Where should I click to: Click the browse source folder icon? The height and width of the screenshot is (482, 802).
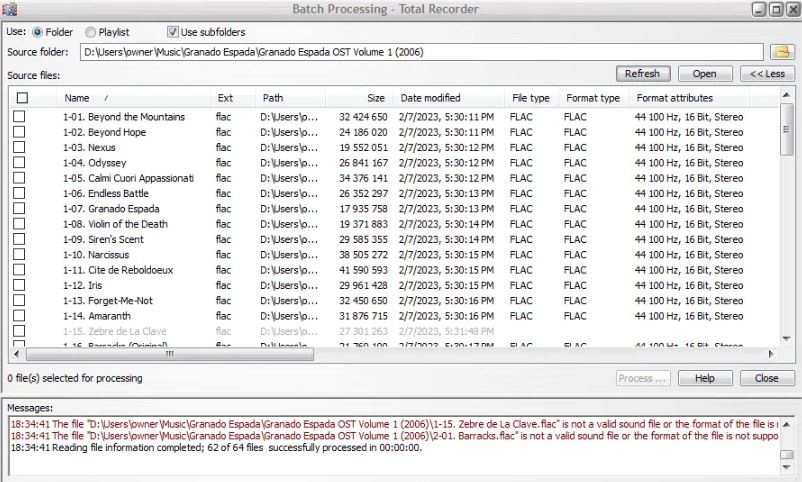point(783,52)
